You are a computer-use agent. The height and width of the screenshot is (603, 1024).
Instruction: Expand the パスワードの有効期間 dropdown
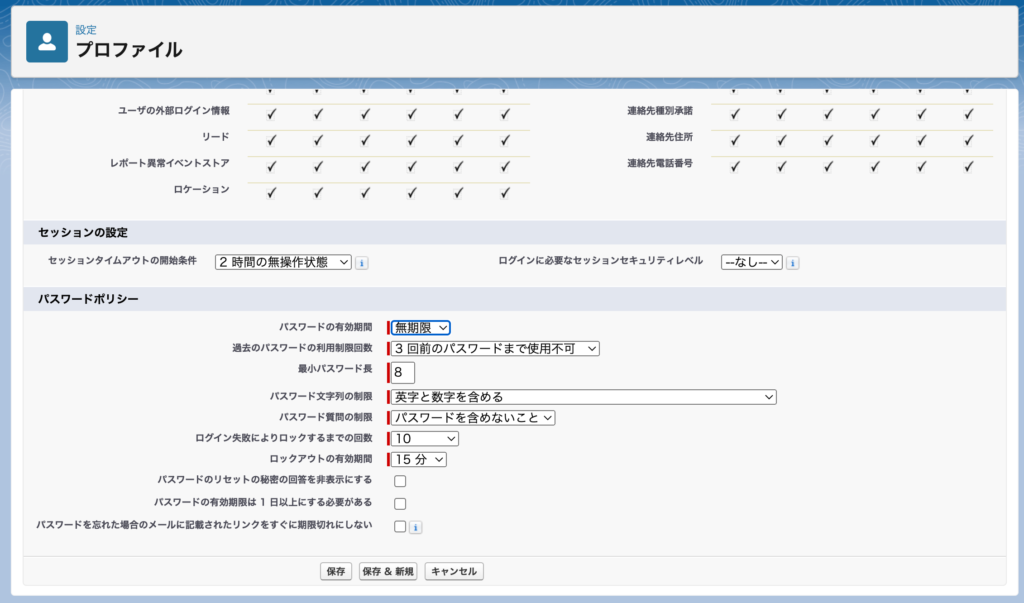point(421,328)
